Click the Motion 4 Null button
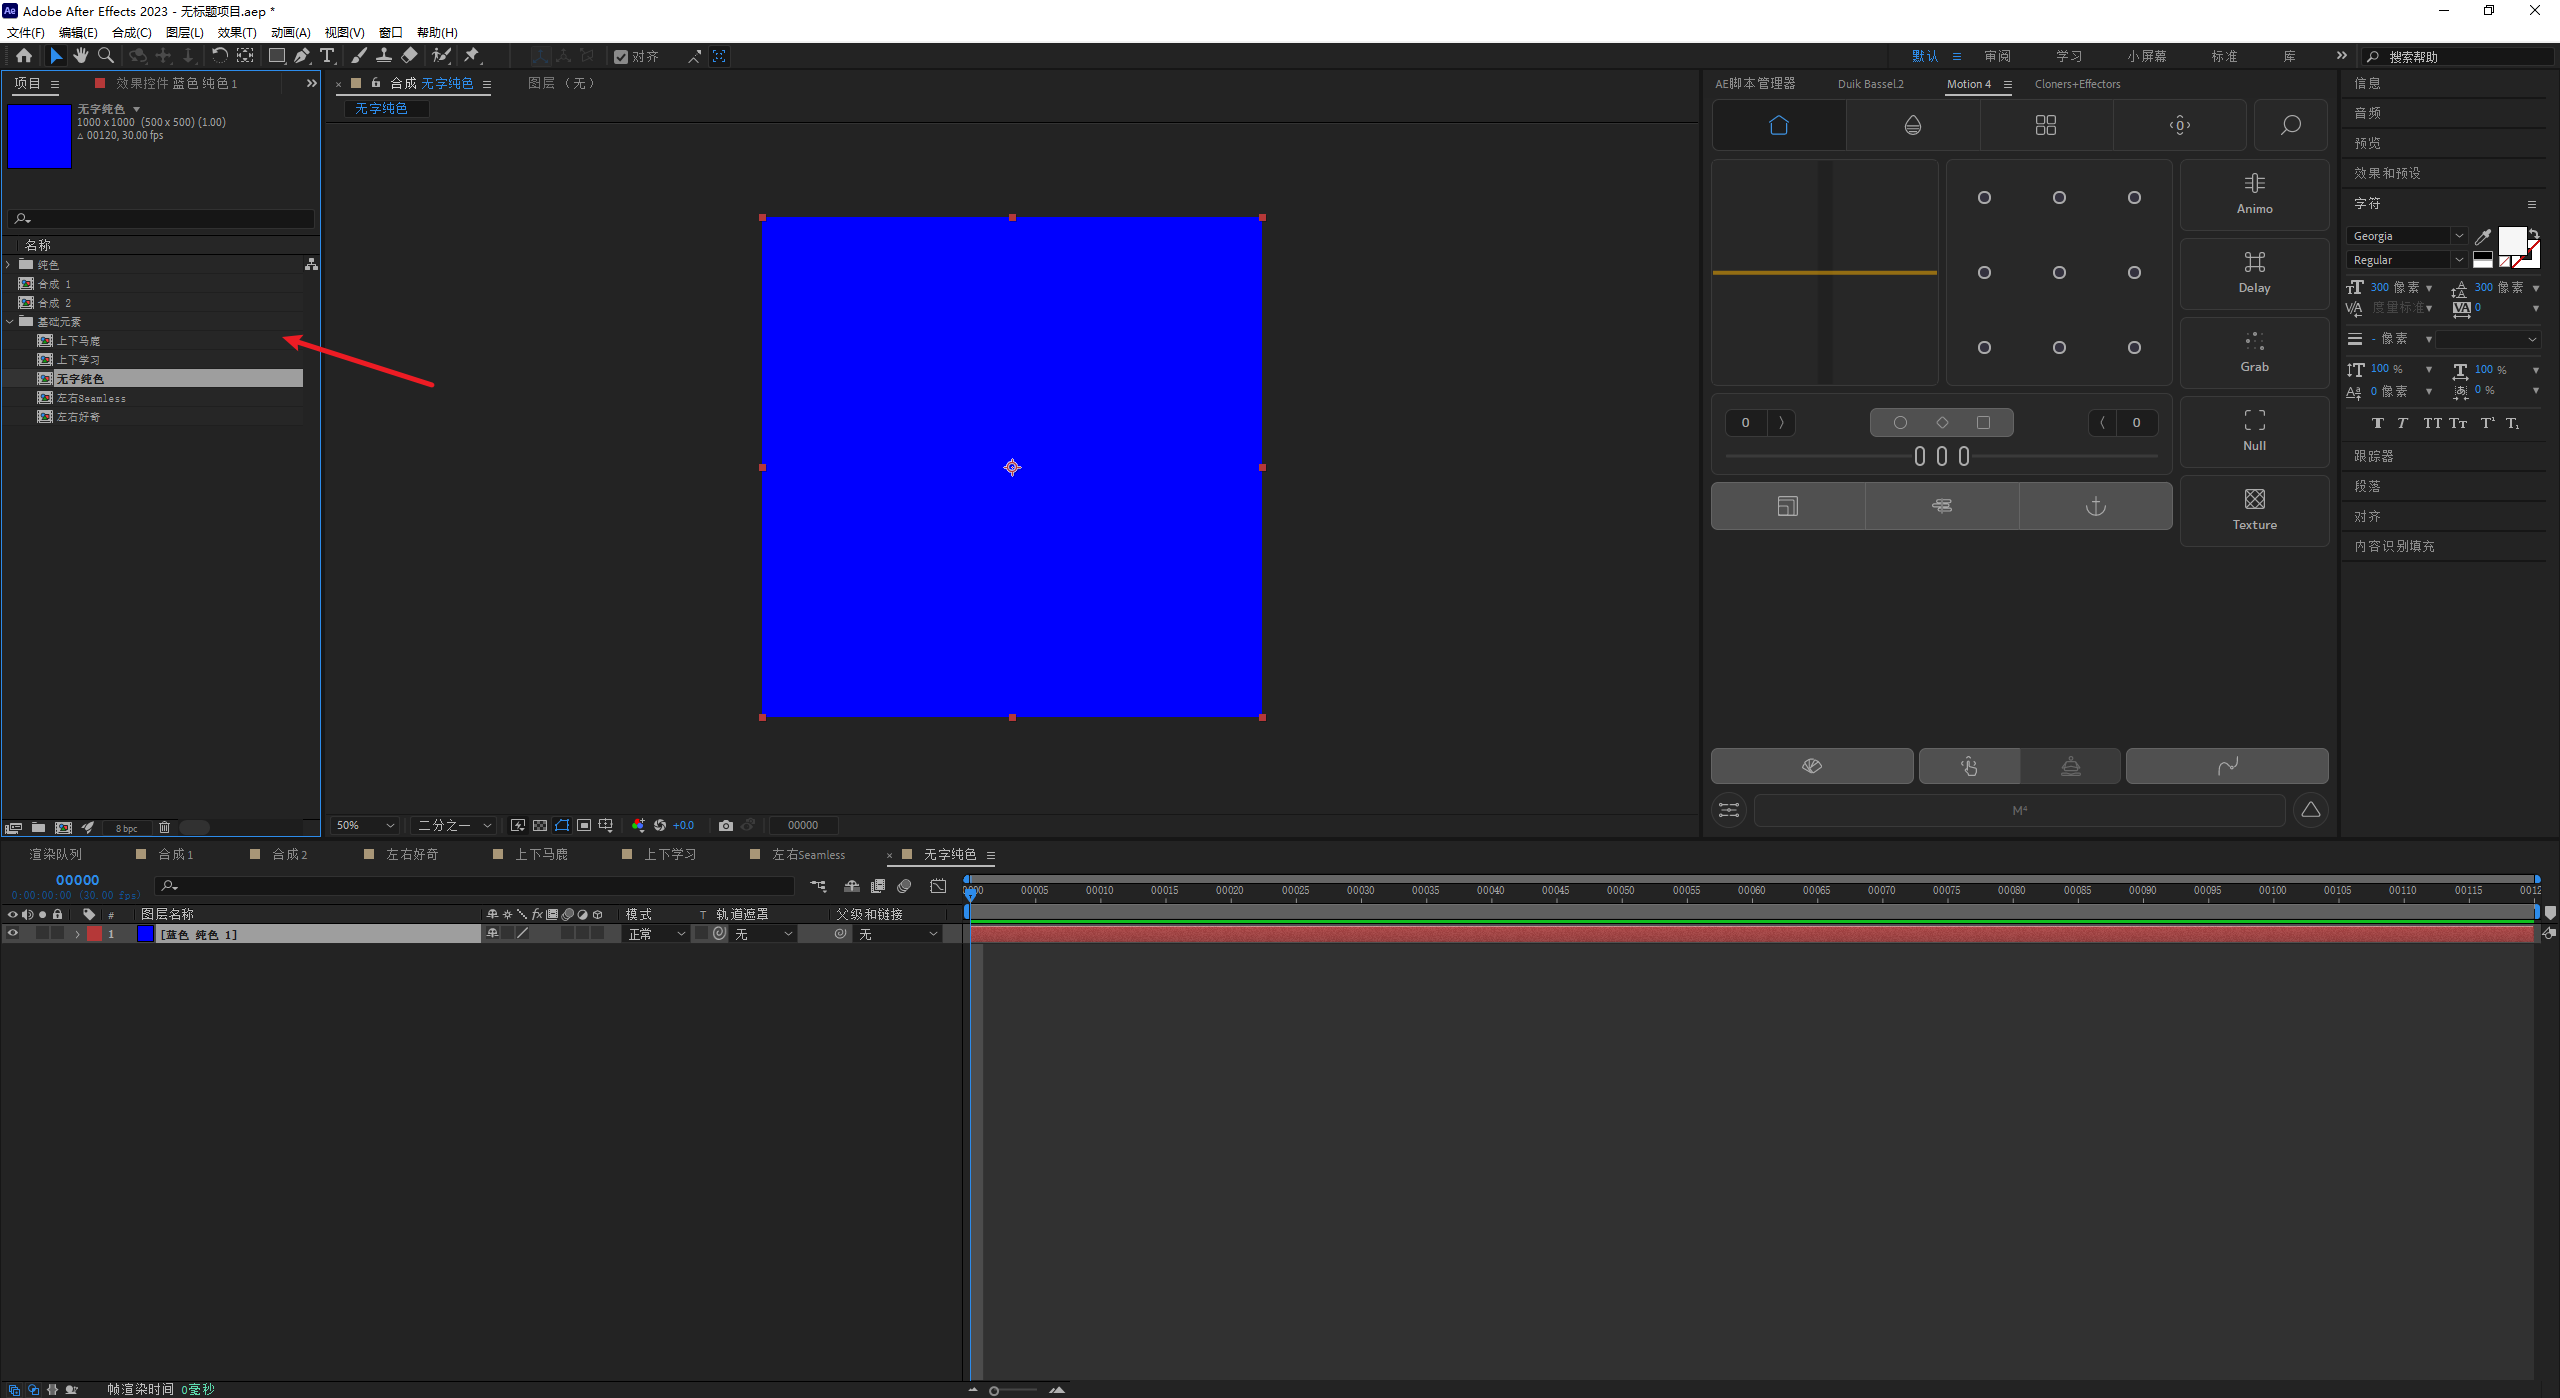Image resolution: width=2560 pixels, height=1398 pixels. pos(2254,431)
